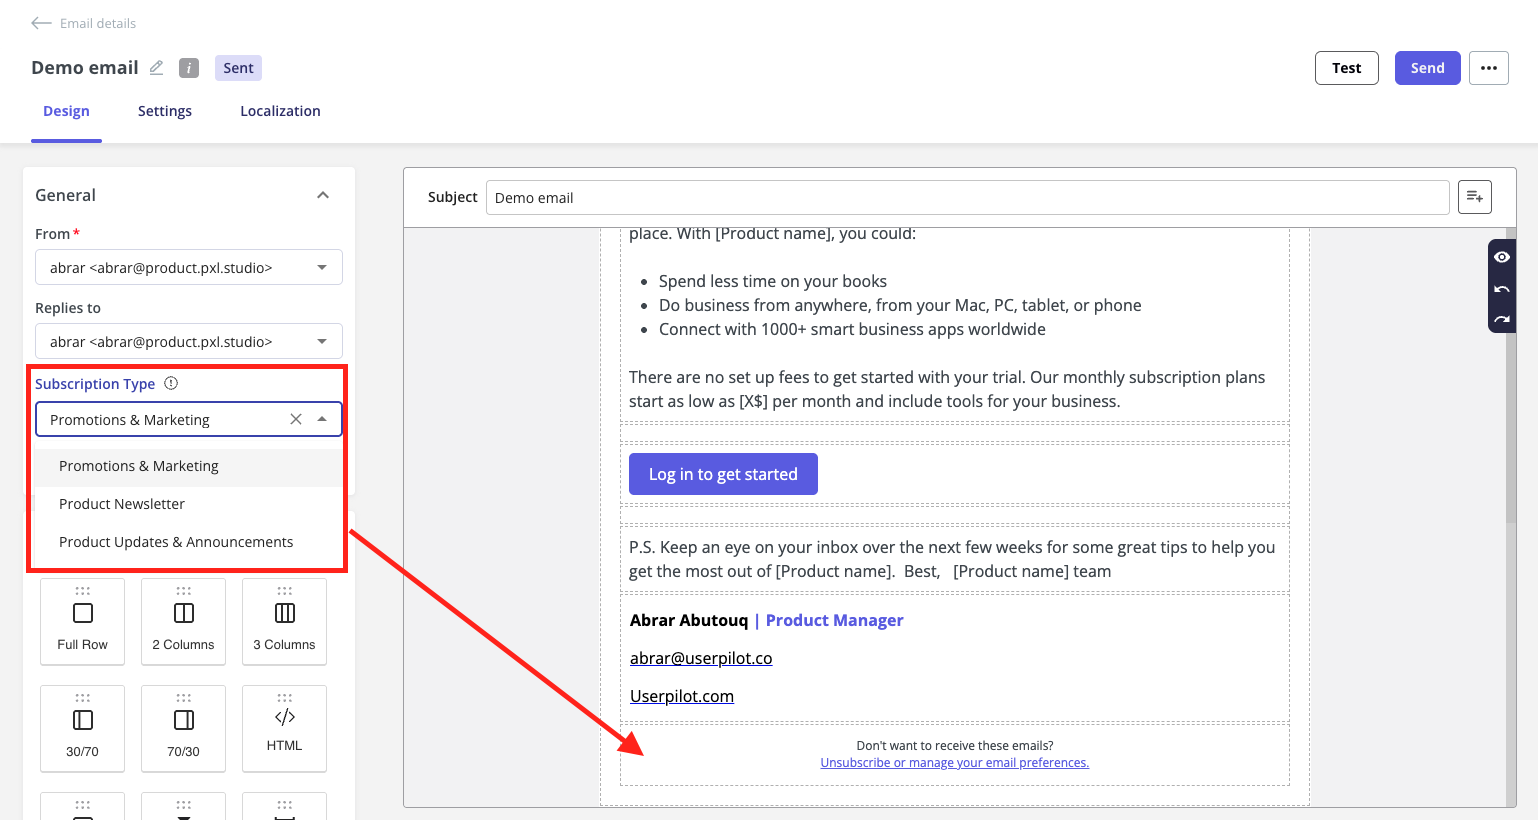Toggle preview with the eye icon
Viewport: 1538px width, 820px height.
click(x=1502, y=257)
